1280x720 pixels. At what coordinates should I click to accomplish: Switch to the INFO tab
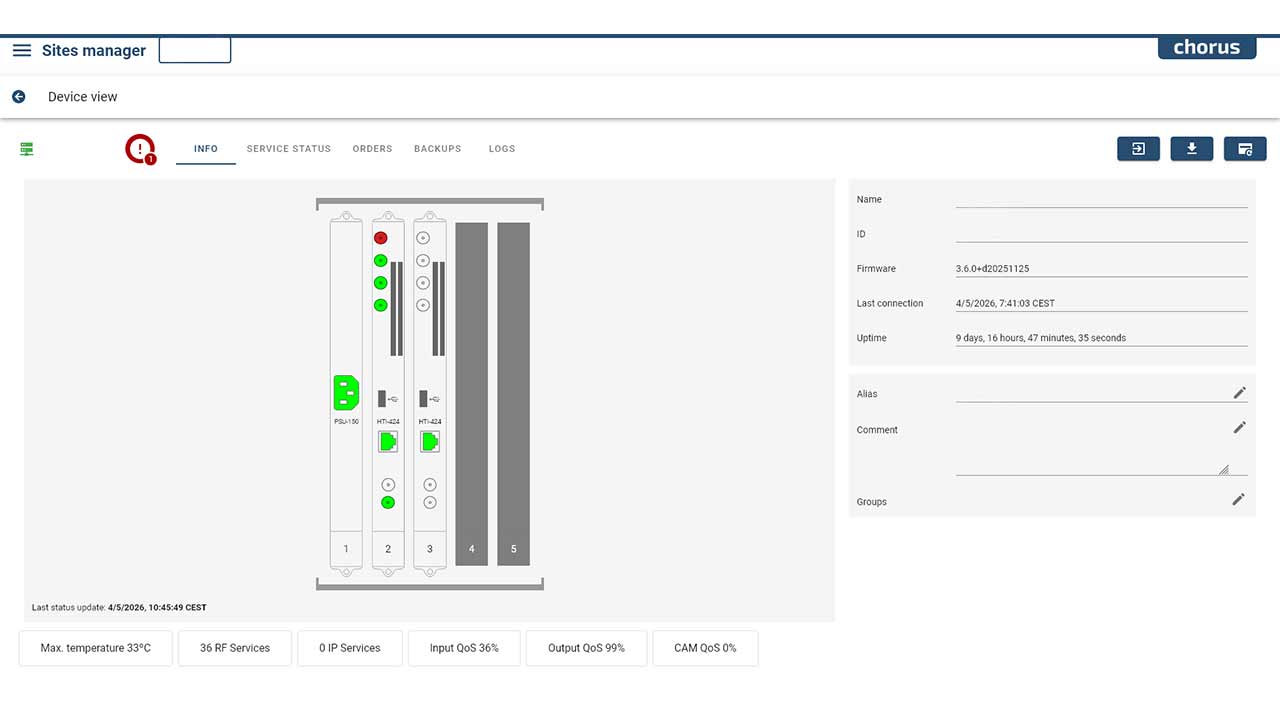pos(206,149)
